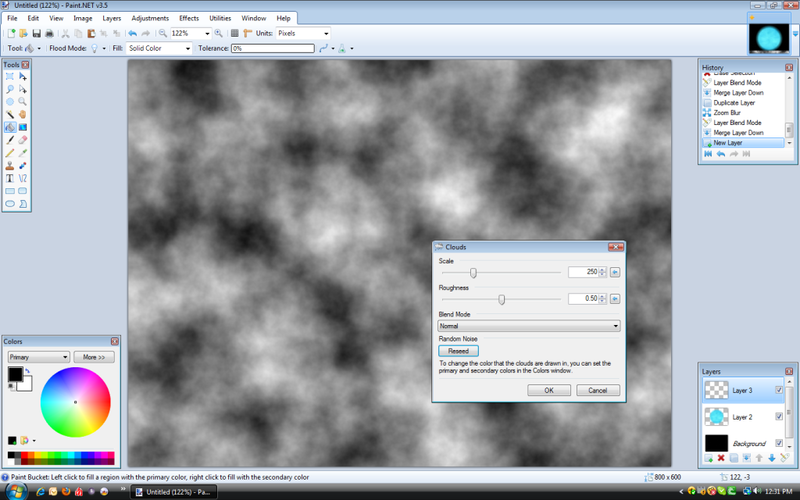This screenshot has height=500, width=800.
Task: Select the Paint Bucket tool
Action: coord(10,128)
